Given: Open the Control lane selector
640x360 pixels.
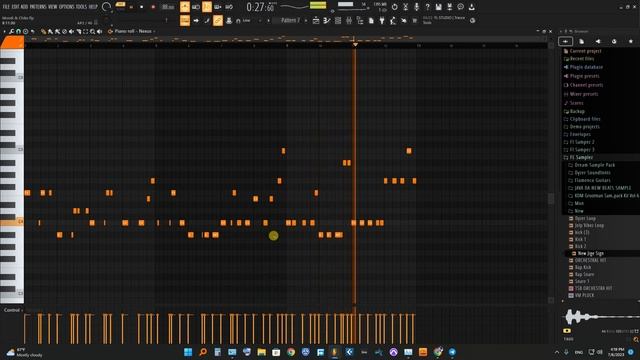Looking at the screenshot, I should tap(12, 310).
